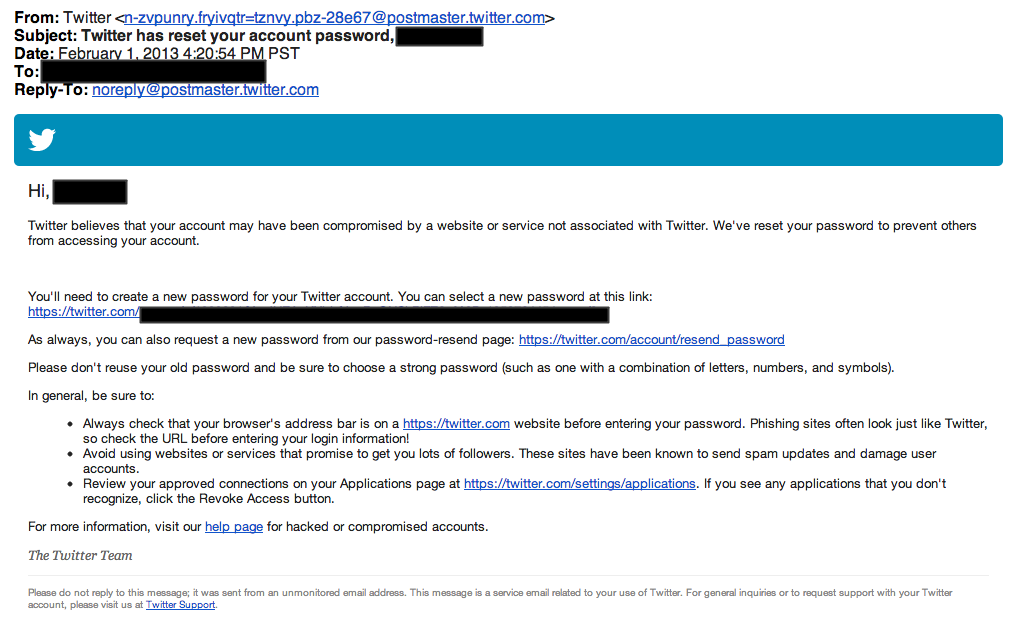Click the redacted name after "Hi,"

89,191
